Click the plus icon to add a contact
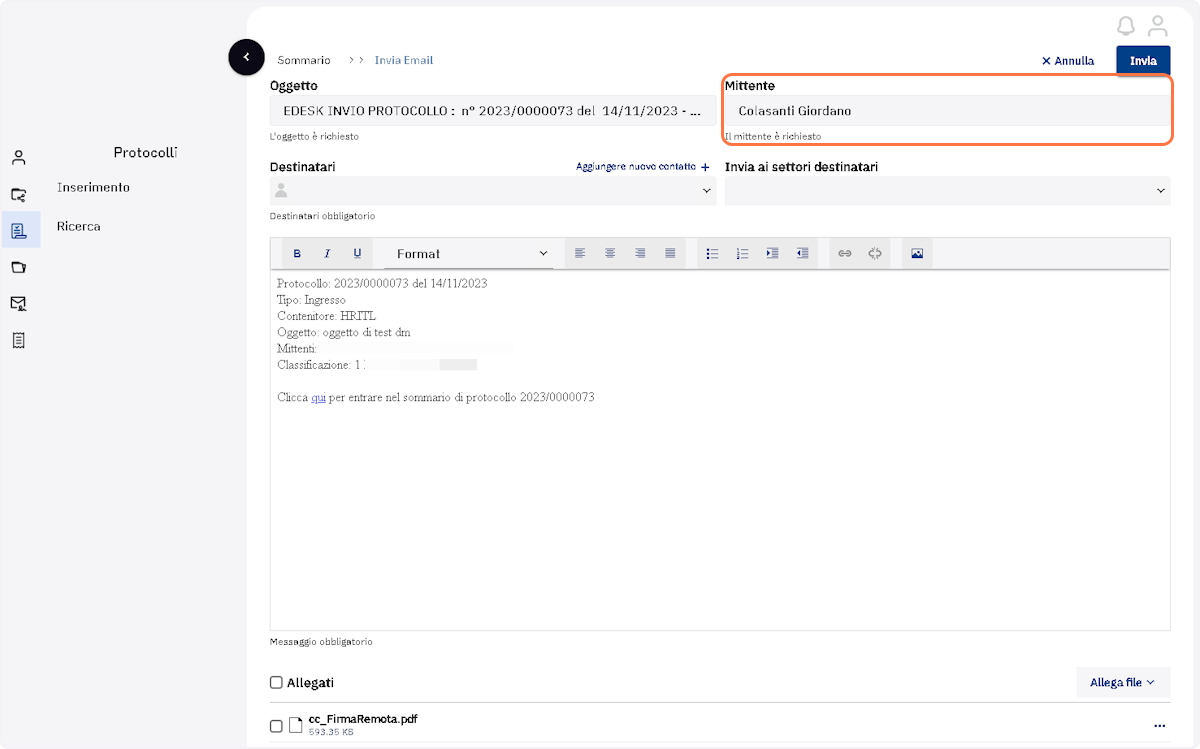 [705, 167]
